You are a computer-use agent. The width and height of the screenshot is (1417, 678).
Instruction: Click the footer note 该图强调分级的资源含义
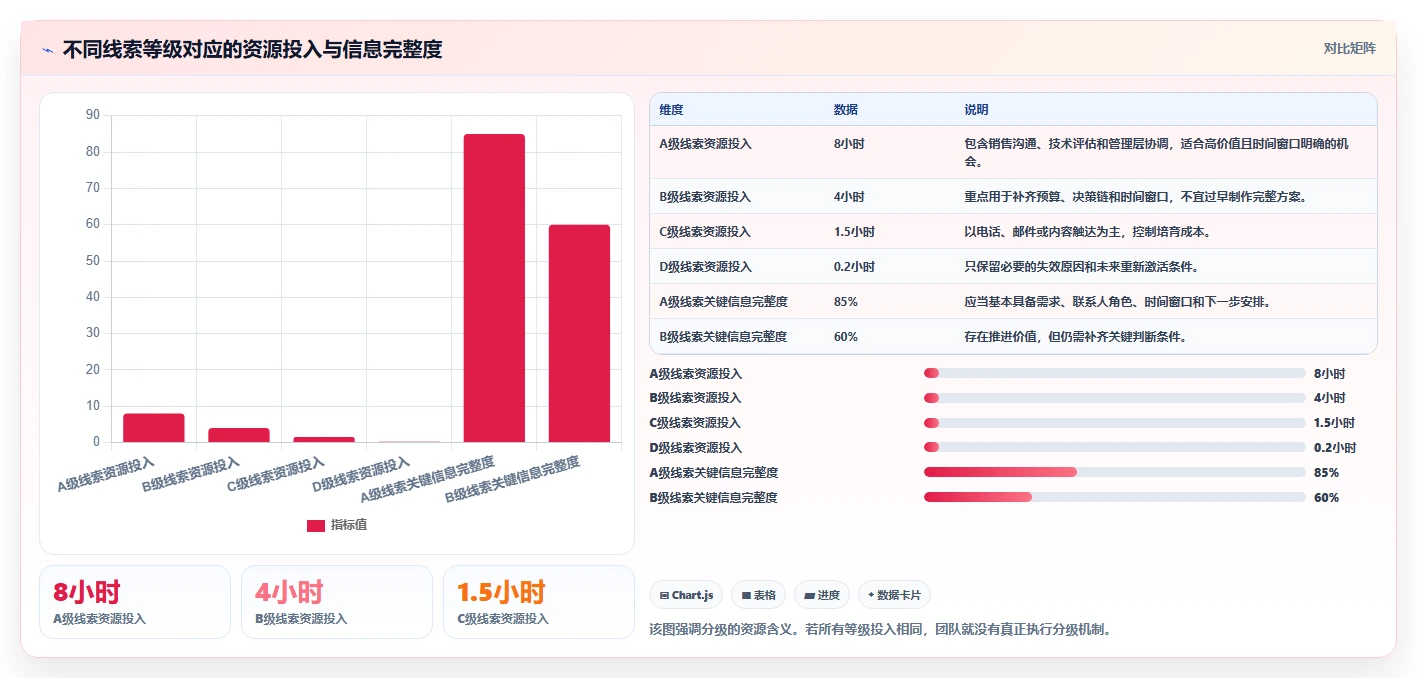pos(880,630)
